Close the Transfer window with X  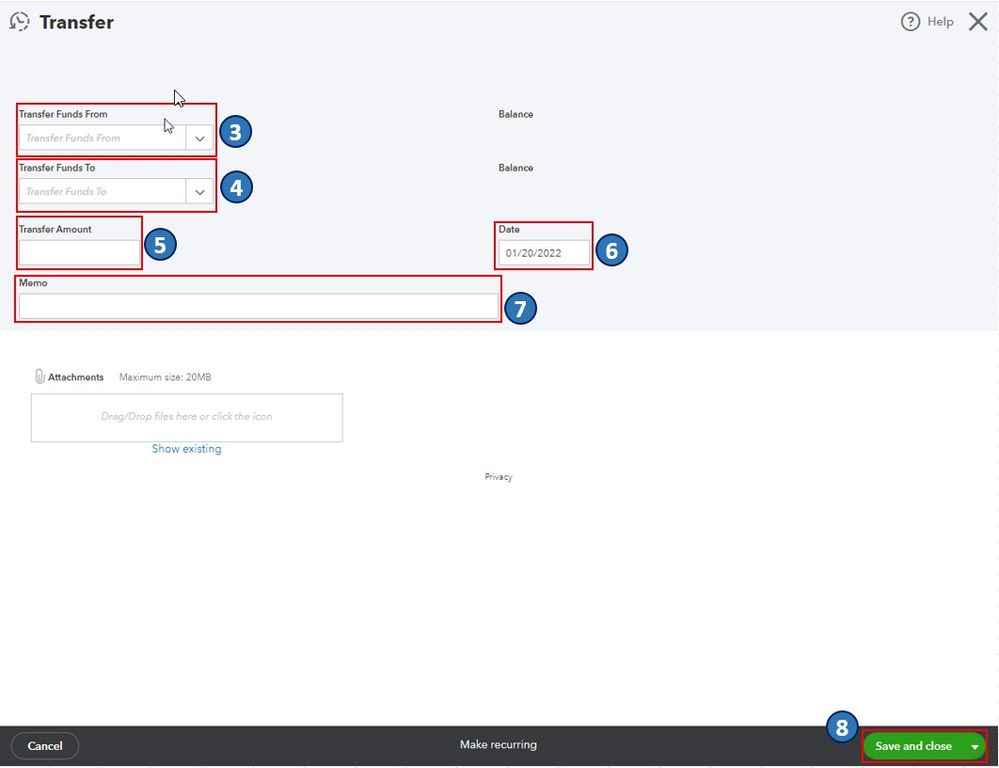[x=977, y=22]
